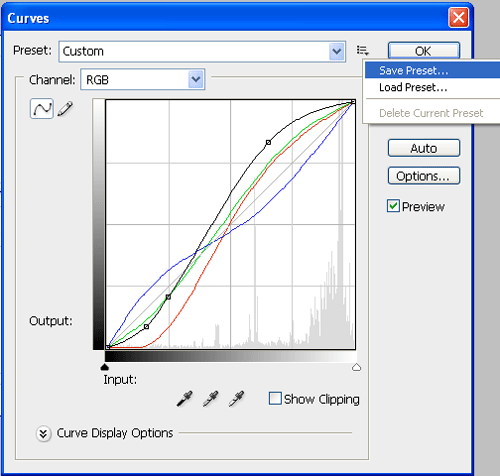Choose Load Preset... from the menu

click(x=432, y=87)
